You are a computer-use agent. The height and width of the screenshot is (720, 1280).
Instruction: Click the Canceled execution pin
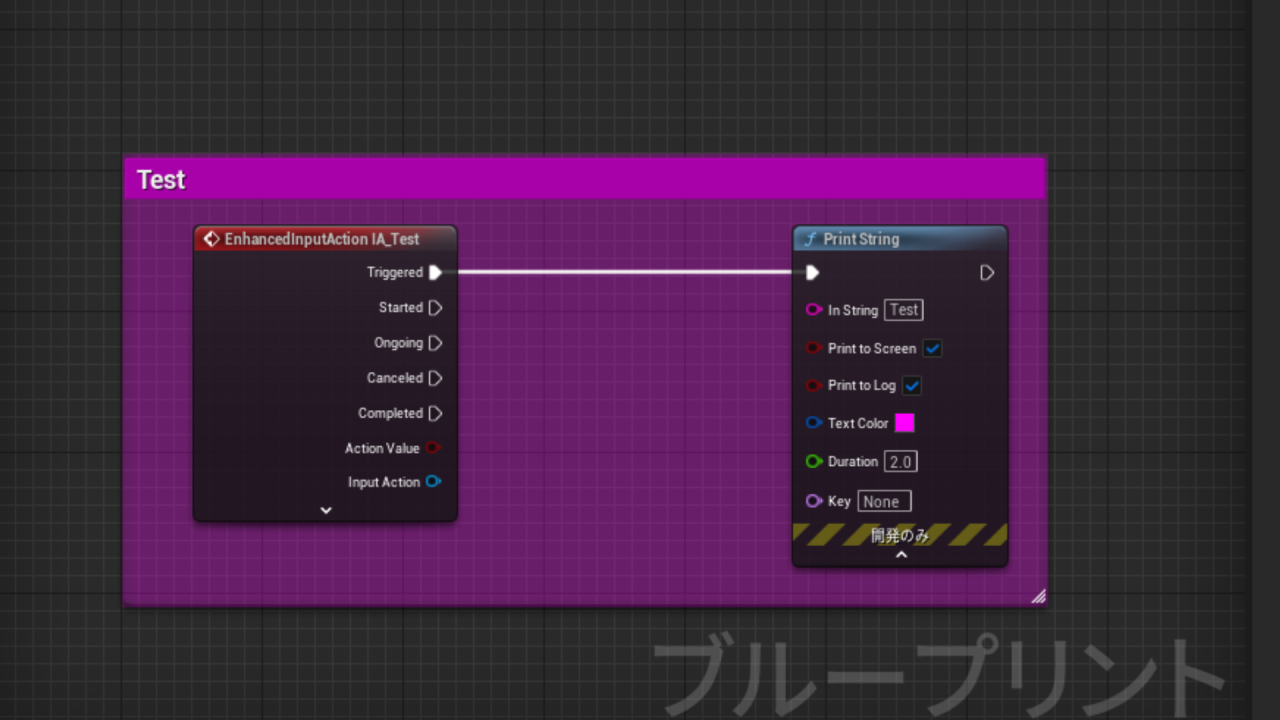[x=435, y=378]
